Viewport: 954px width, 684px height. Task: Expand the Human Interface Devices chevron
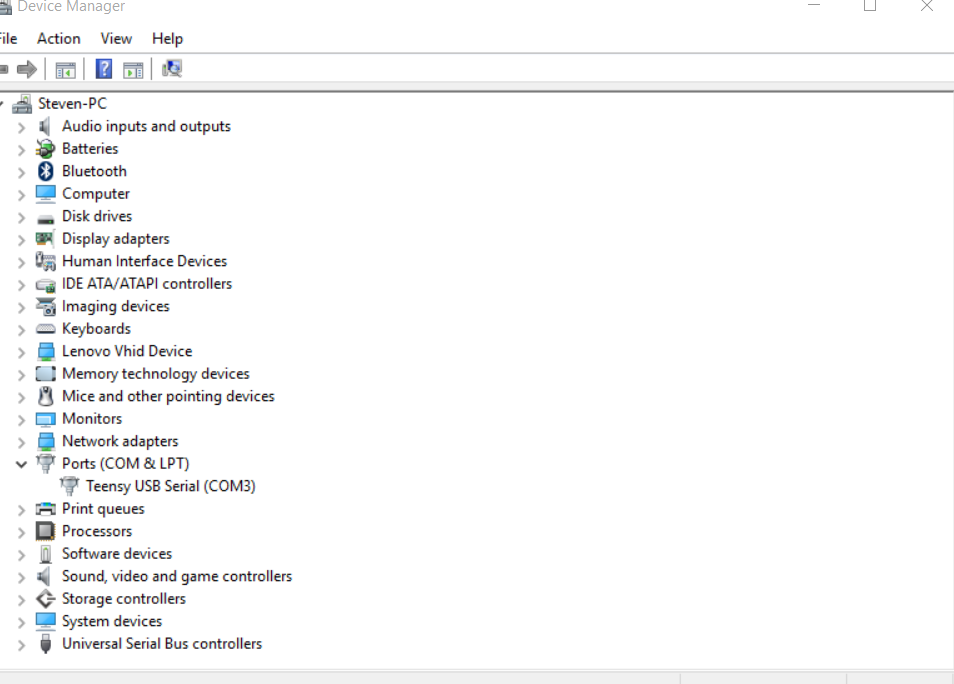tap(21, 262)
